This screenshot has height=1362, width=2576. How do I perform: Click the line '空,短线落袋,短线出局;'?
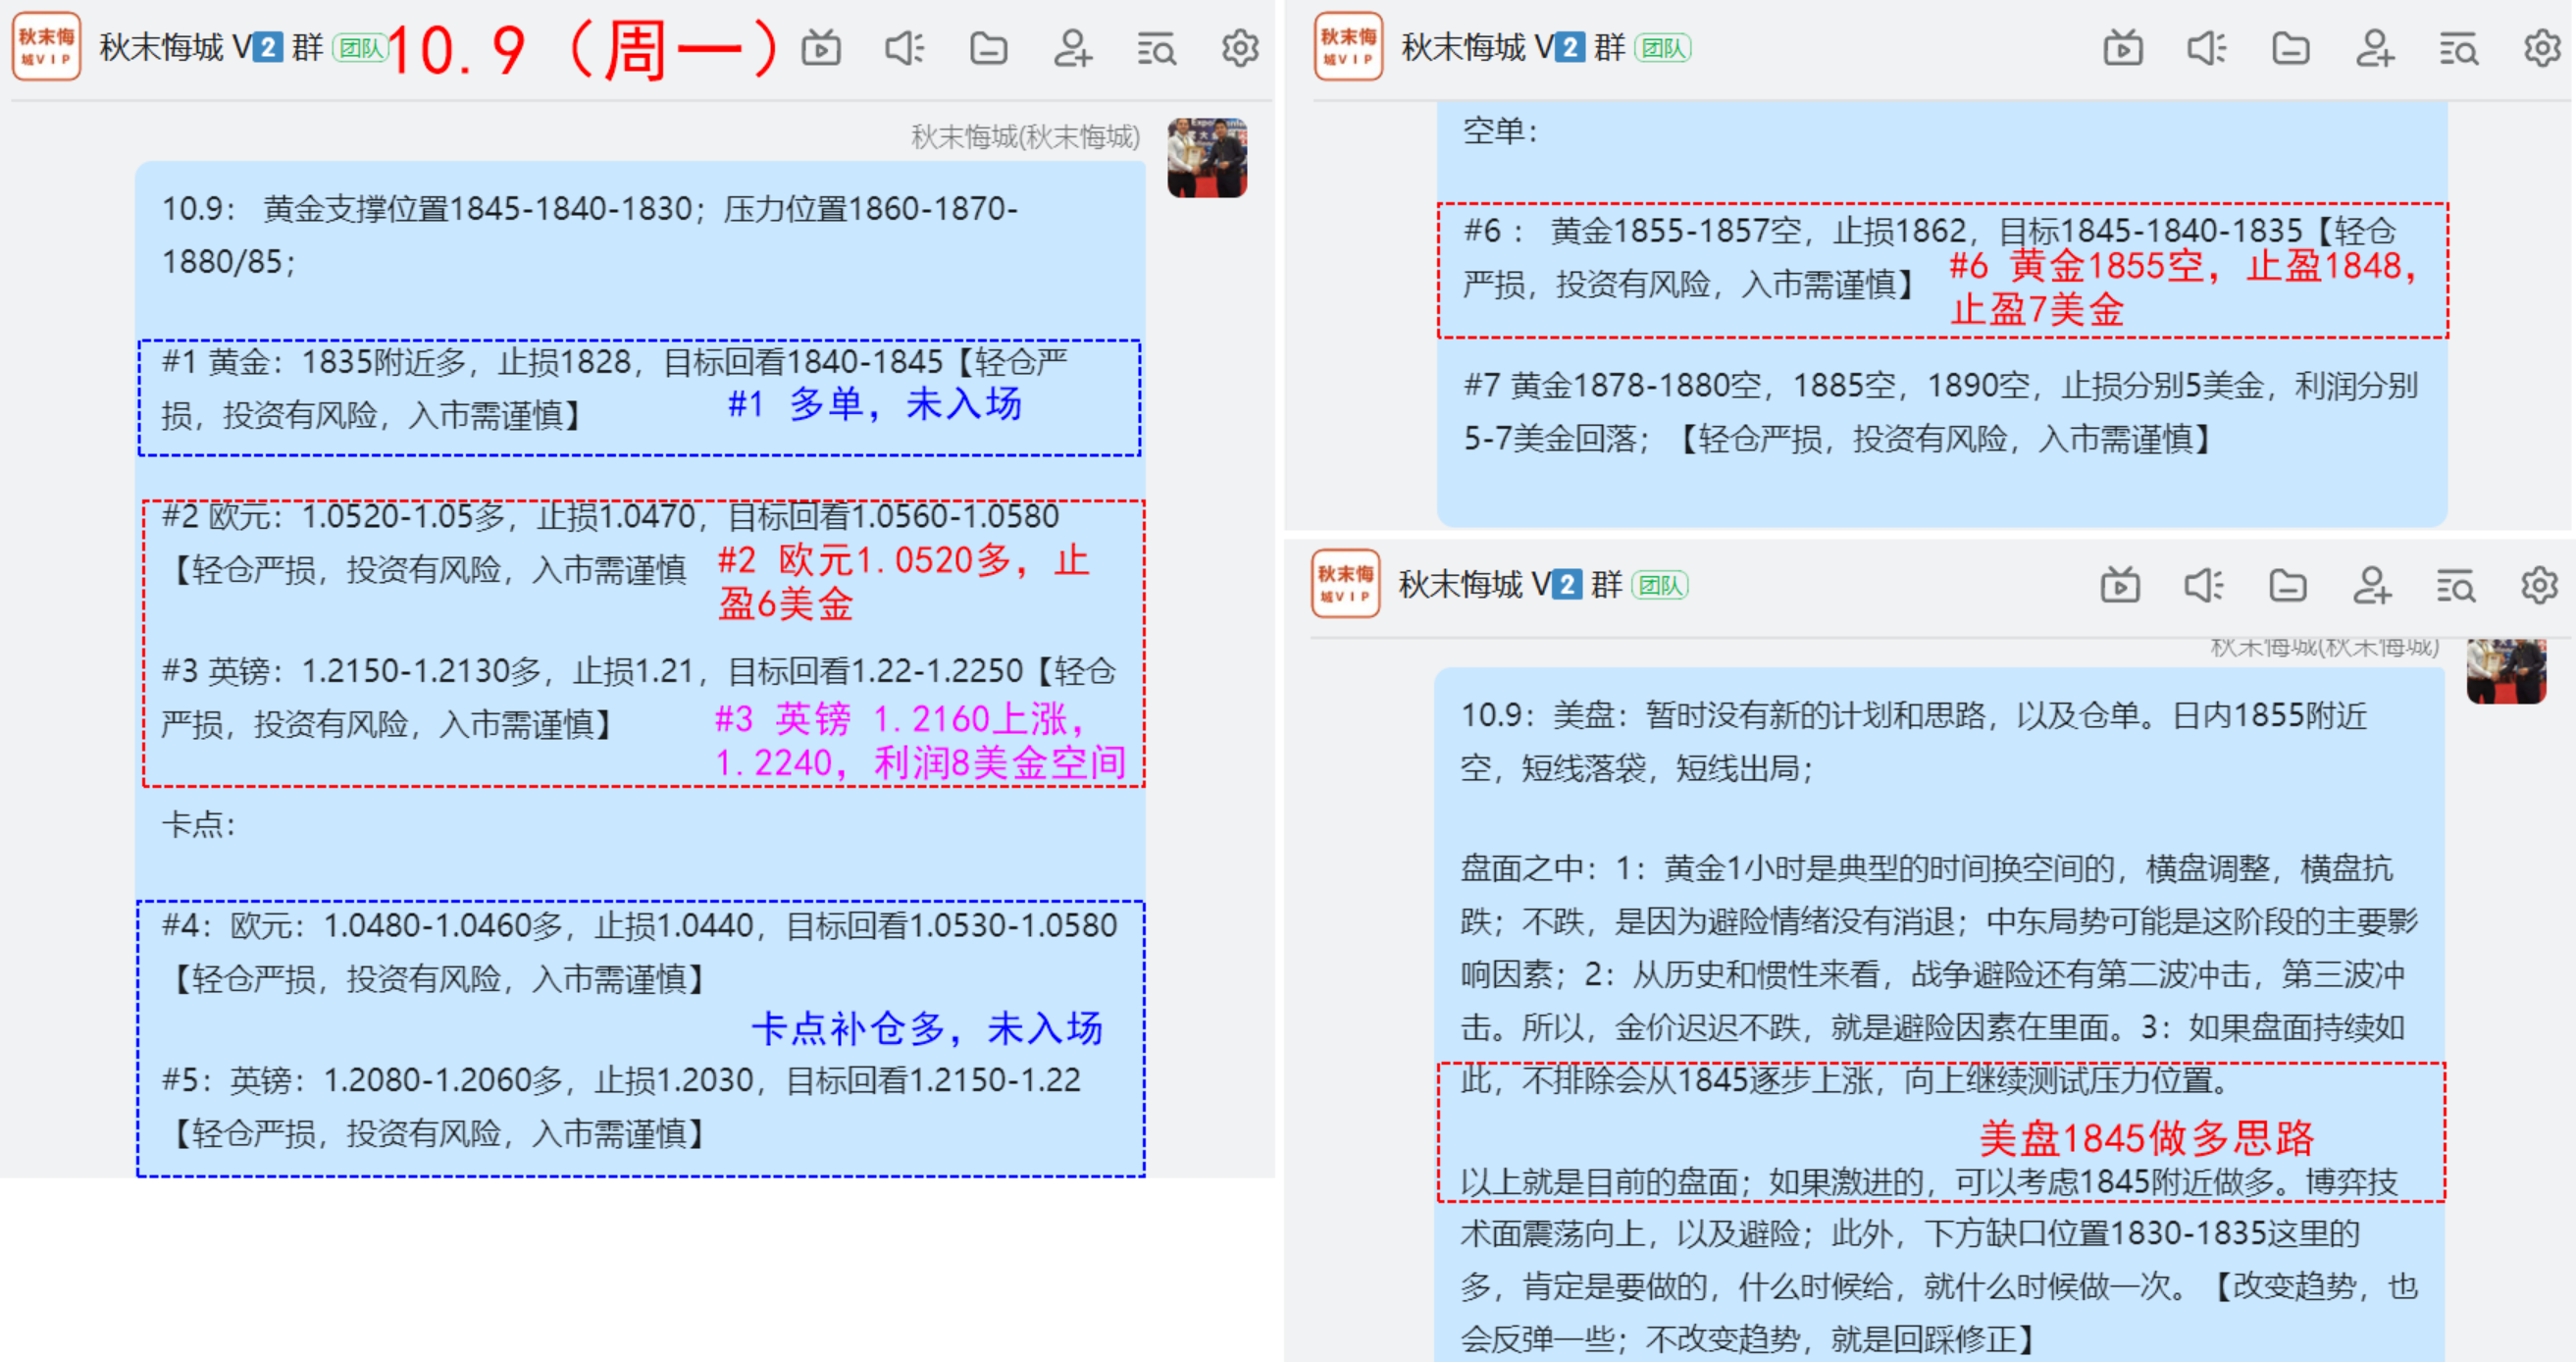tap(1637, 769)
